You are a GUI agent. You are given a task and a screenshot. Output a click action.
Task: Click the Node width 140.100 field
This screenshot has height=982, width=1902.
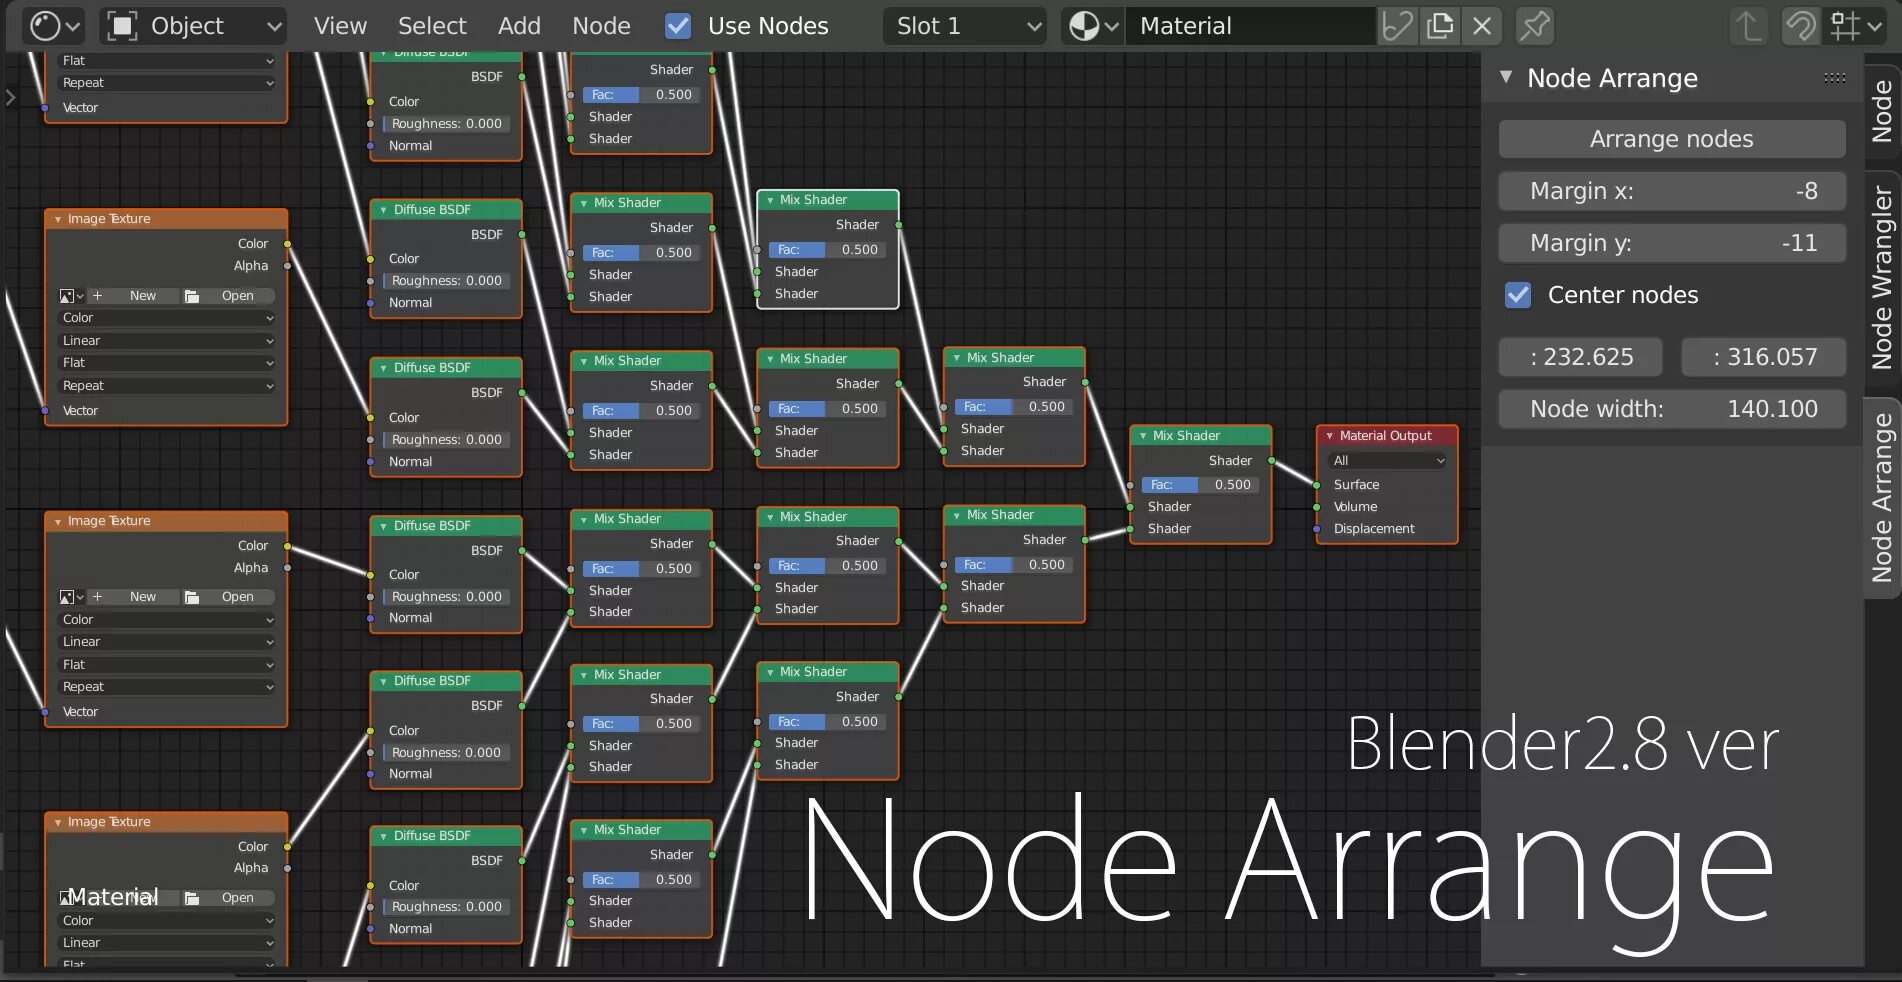click(x=1672, y=409)
